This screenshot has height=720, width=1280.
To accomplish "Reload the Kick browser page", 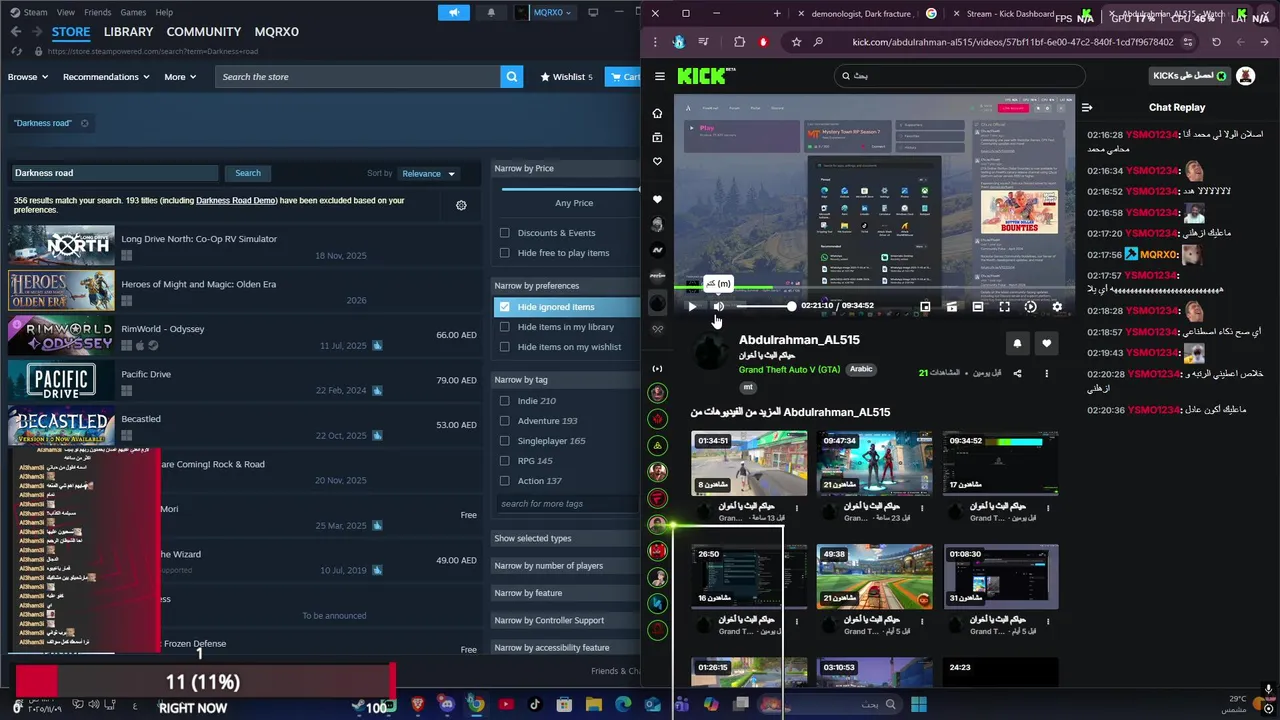I will coord(1216,42).
